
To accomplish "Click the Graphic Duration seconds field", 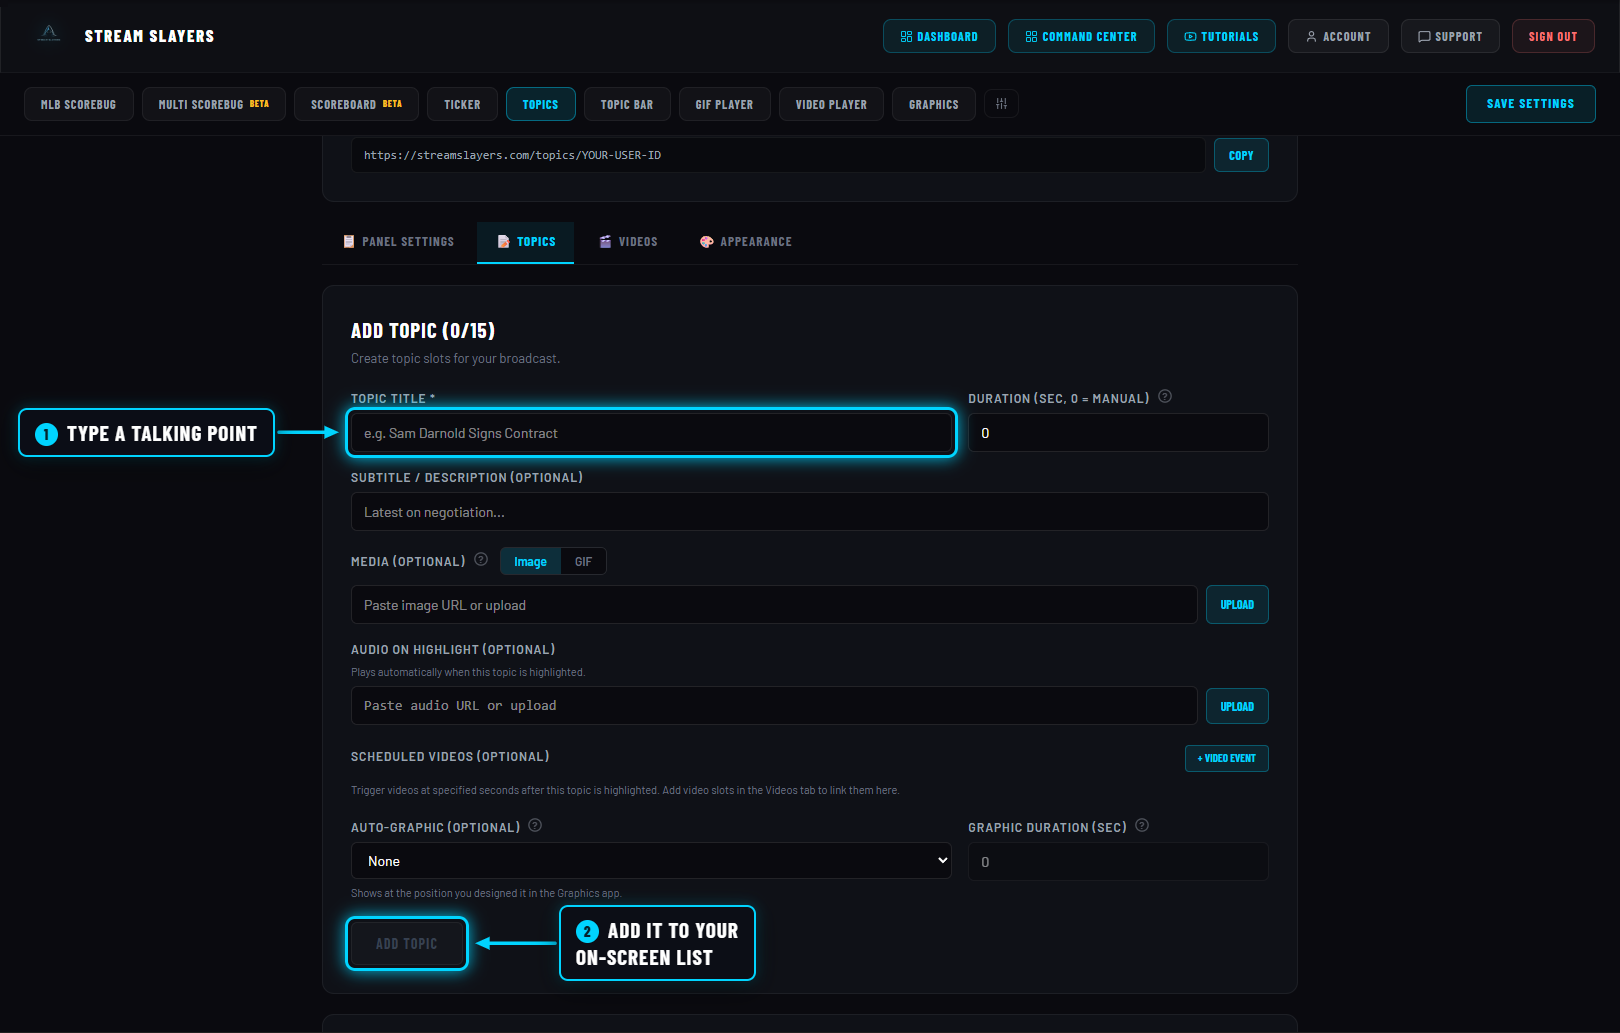I will point(1118,862).
